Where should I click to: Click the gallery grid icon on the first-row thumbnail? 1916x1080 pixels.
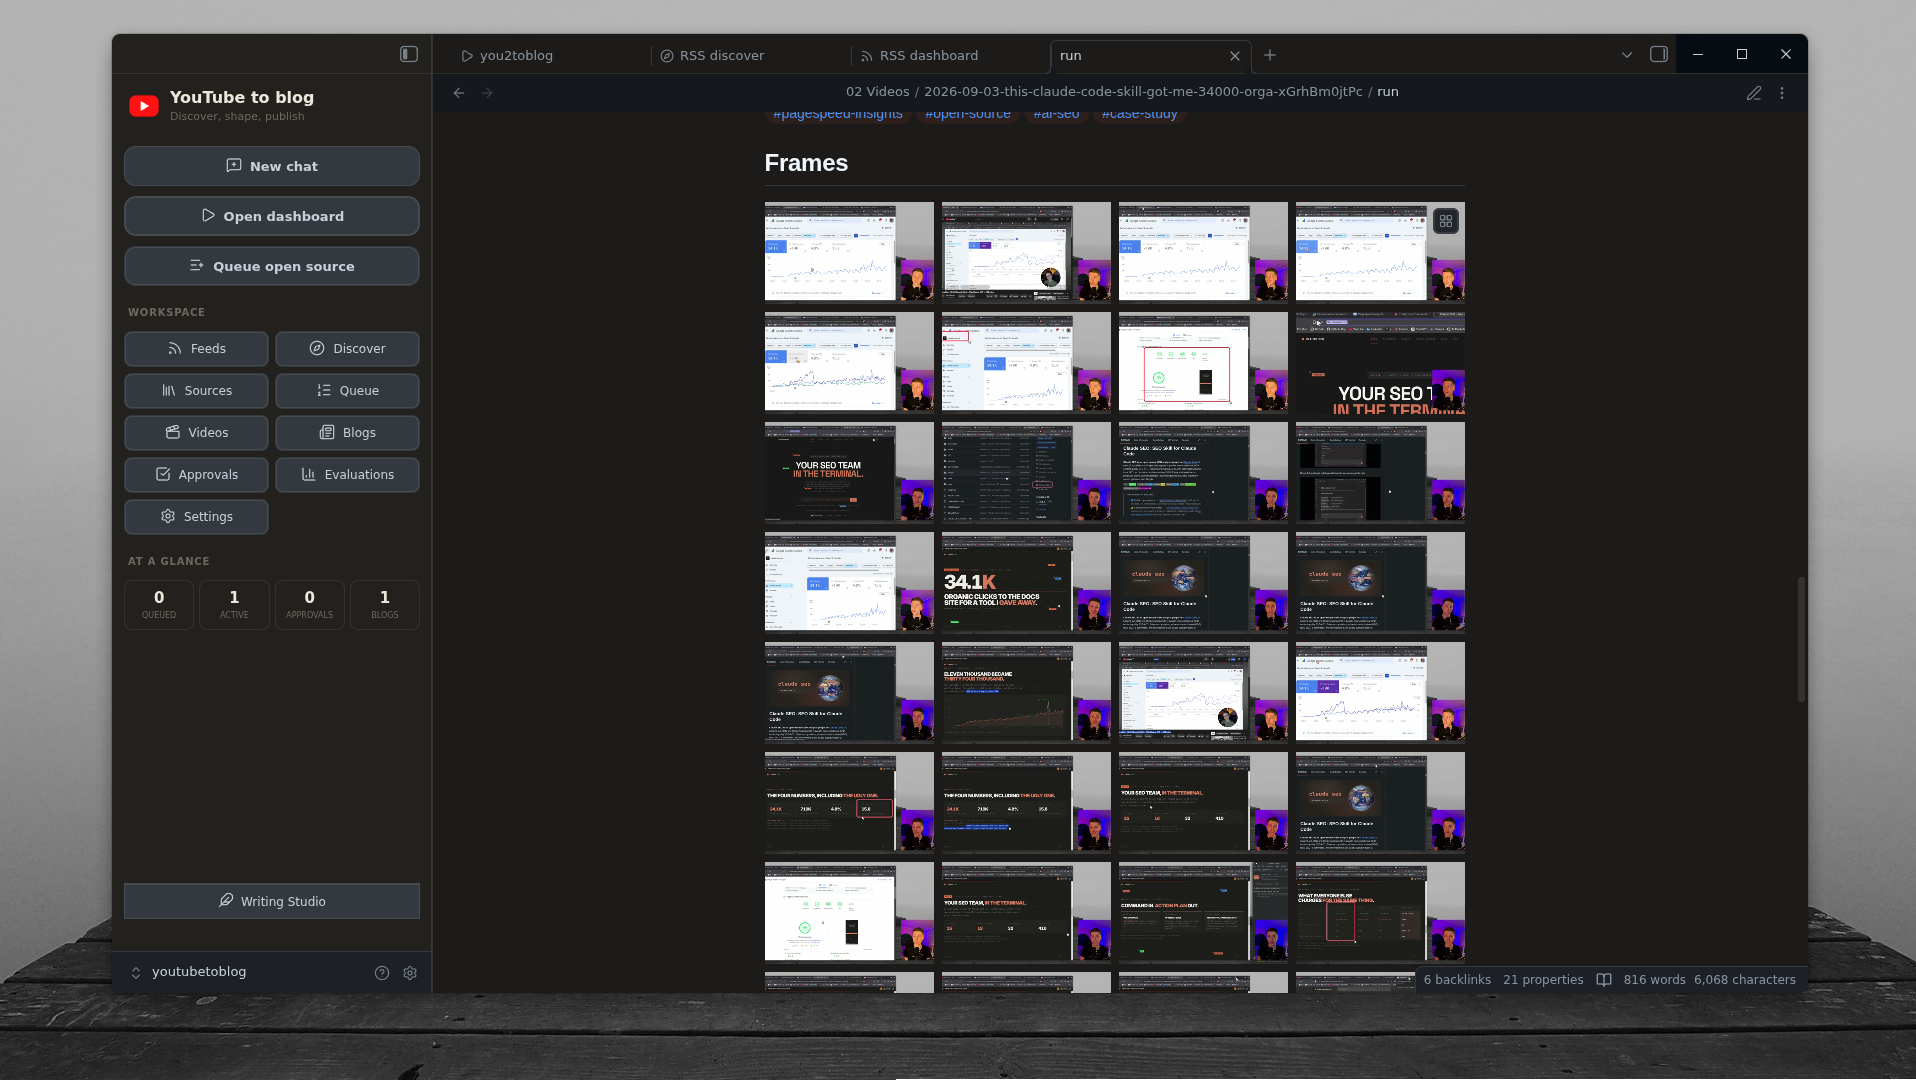[x=1446, y=221]
